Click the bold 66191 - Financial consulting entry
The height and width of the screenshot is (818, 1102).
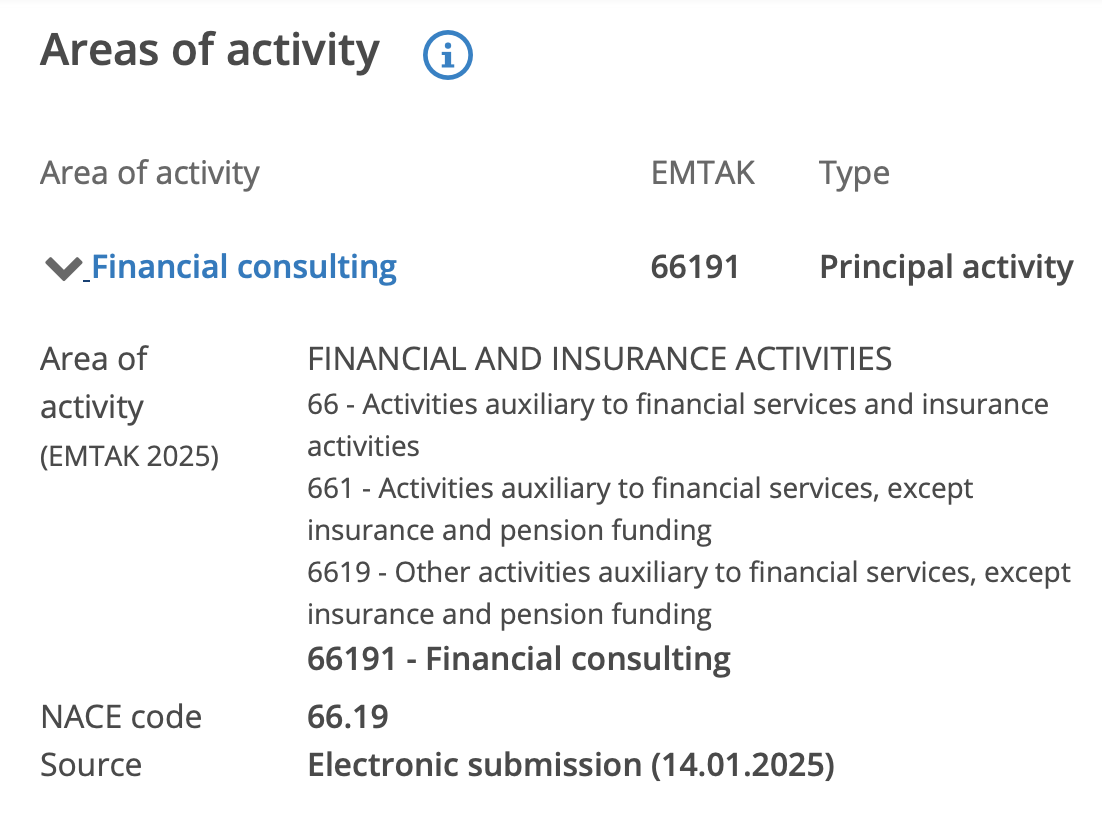pos(519,658)
